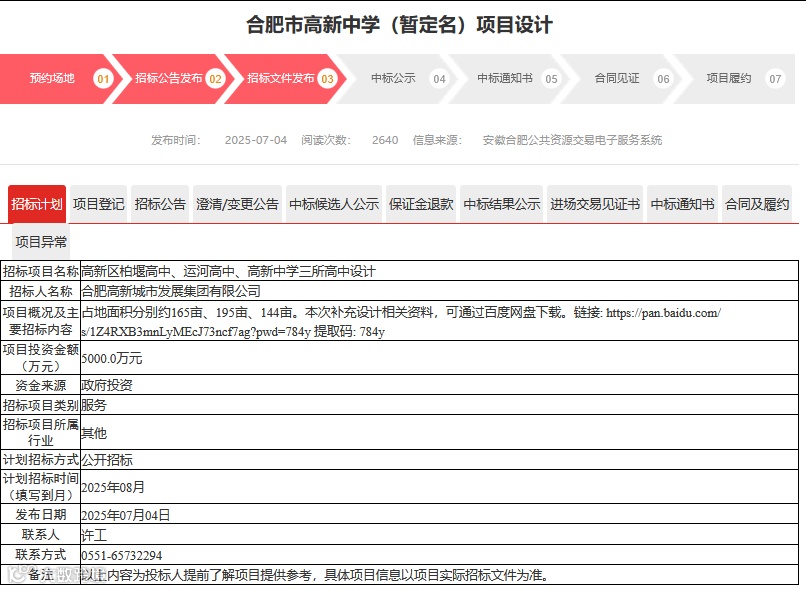Click the release date 2025年07月04日
Image resolution: width=806 pixels, height=590 pixels.
125,514
